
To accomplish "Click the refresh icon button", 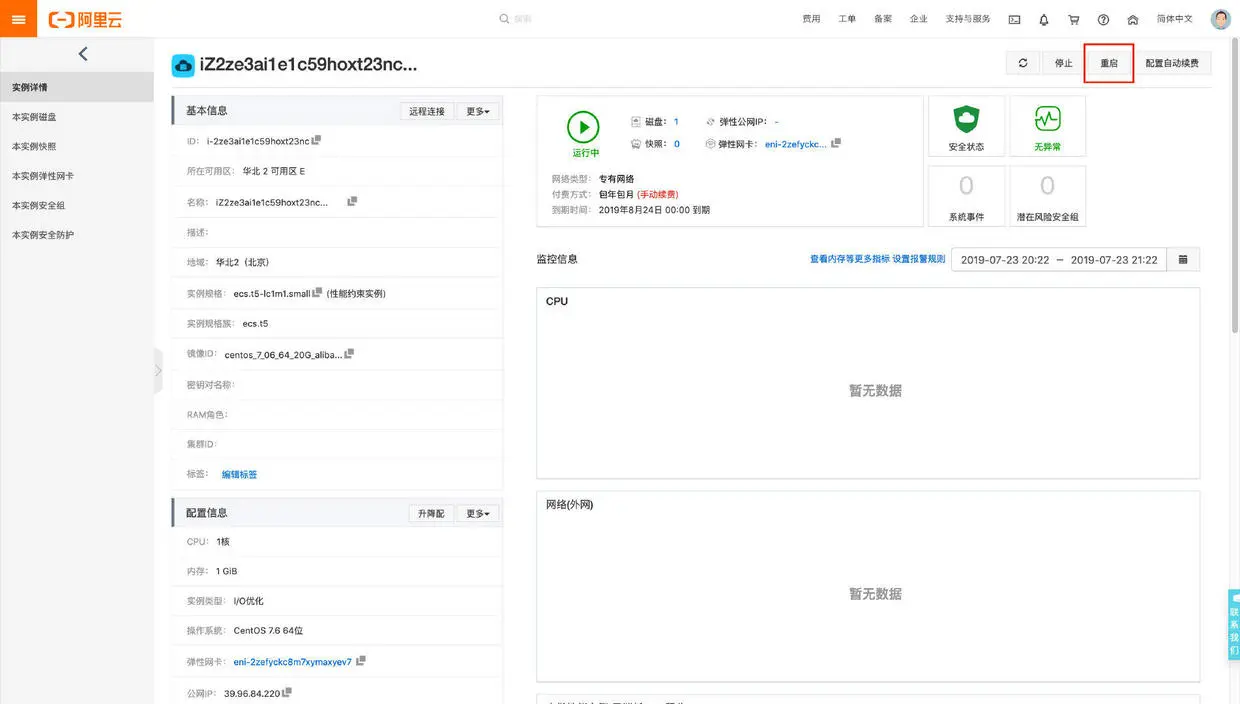I will pos(1023,63).
